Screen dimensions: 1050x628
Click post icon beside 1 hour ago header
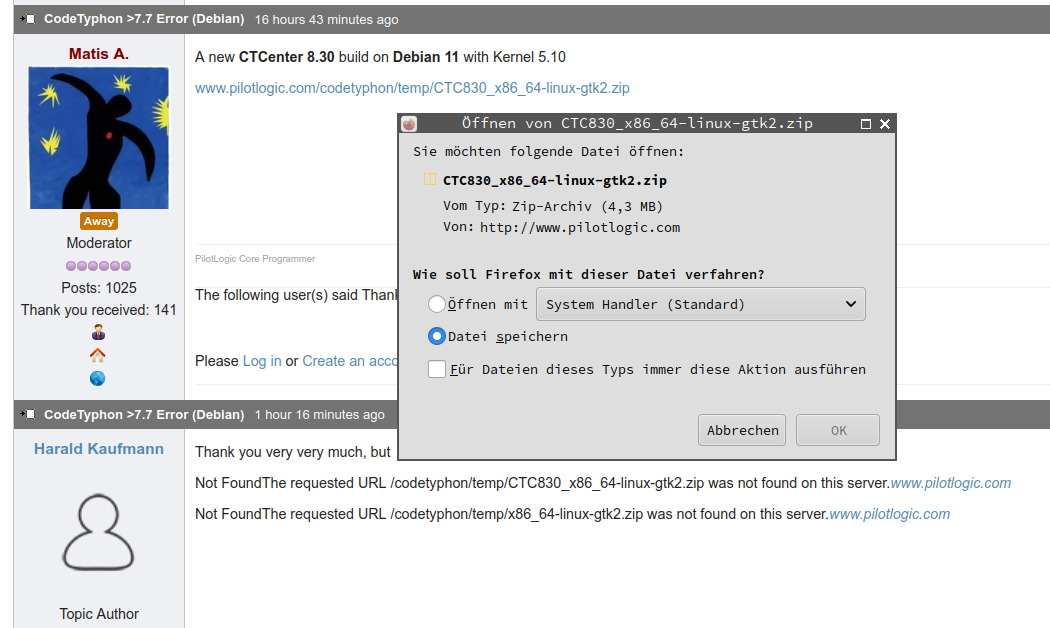pyautogui.click(x=27, y=414)
